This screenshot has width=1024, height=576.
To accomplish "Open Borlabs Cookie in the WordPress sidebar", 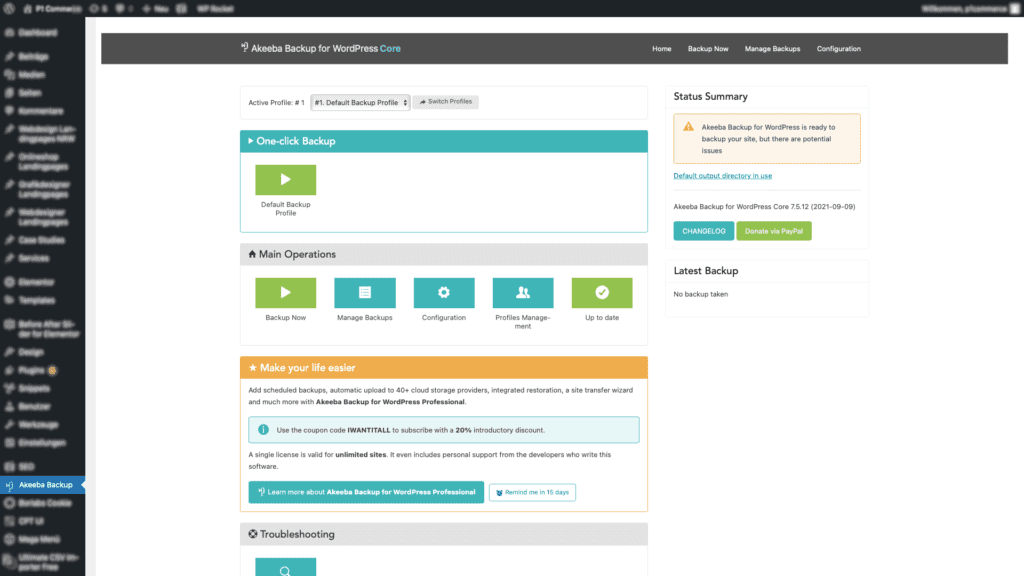I will [x=44, y=504].
